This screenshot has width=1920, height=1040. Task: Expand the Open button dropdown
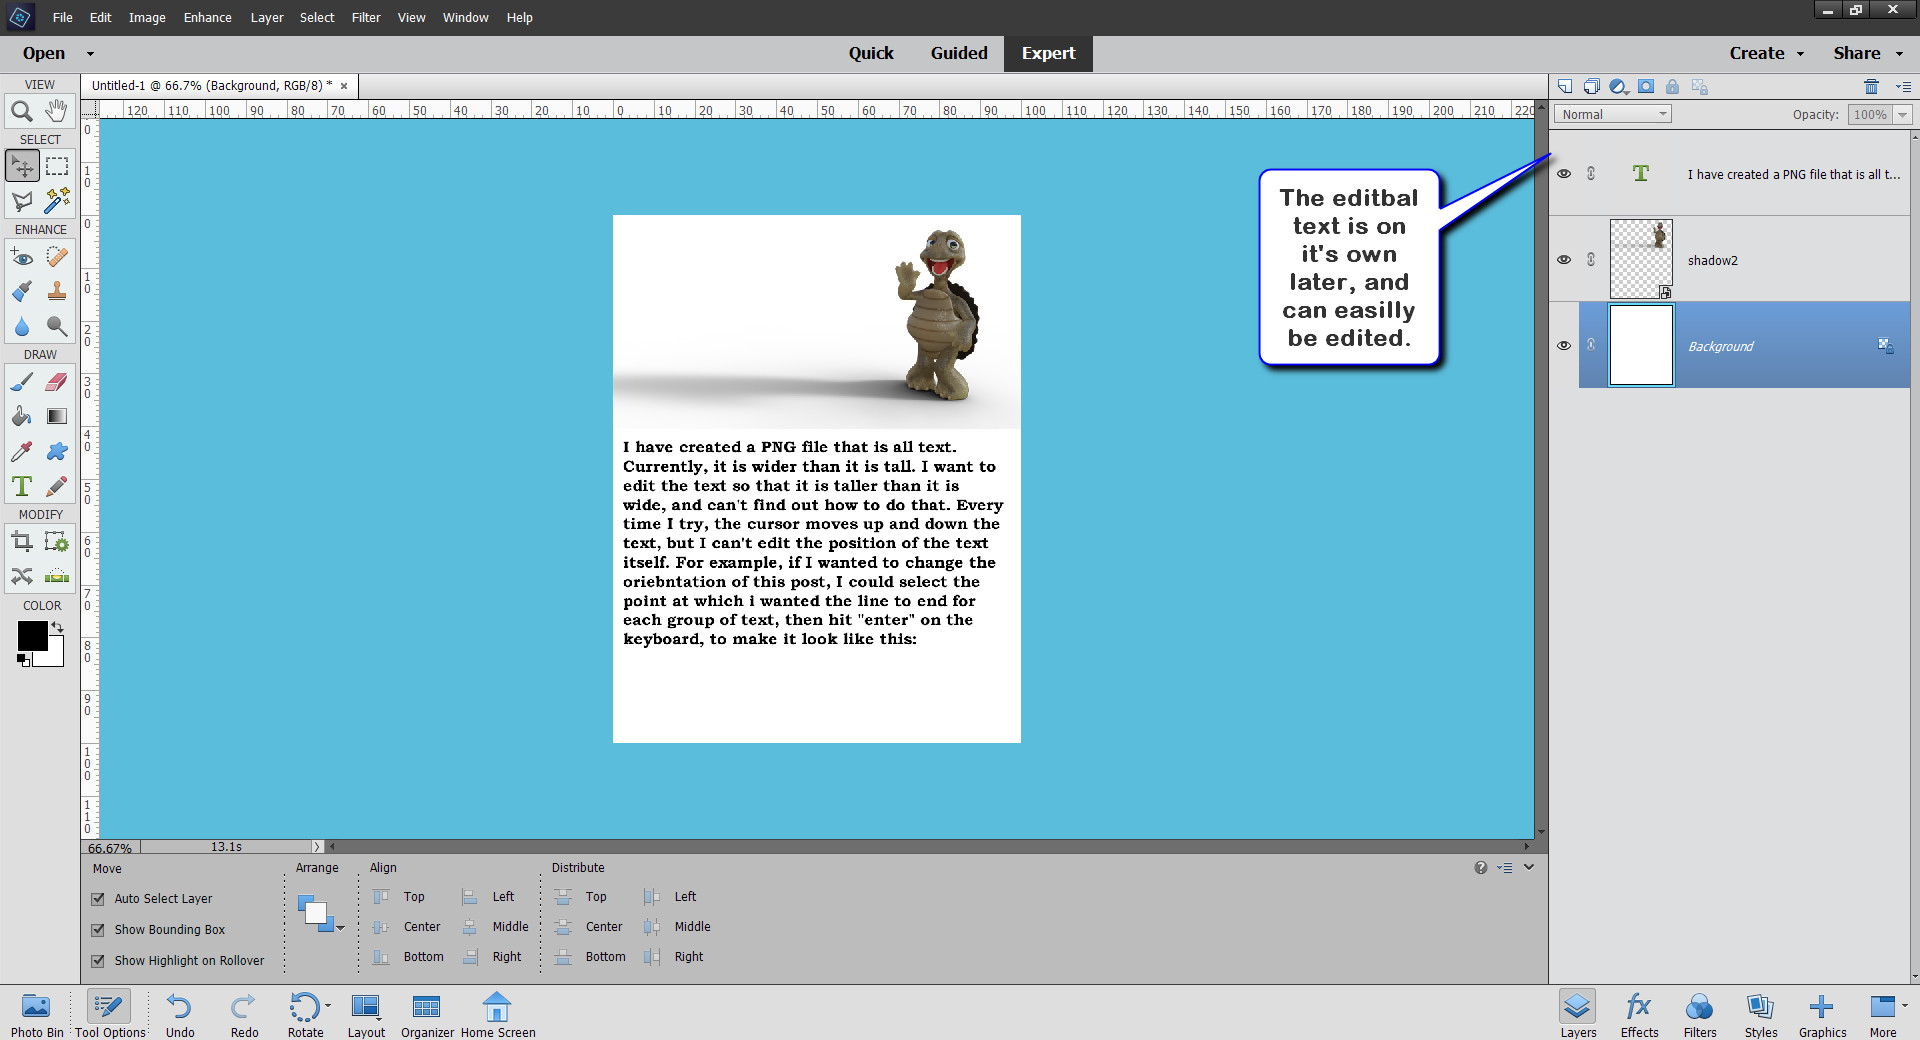pyautogui.click(x=89, y=53)
